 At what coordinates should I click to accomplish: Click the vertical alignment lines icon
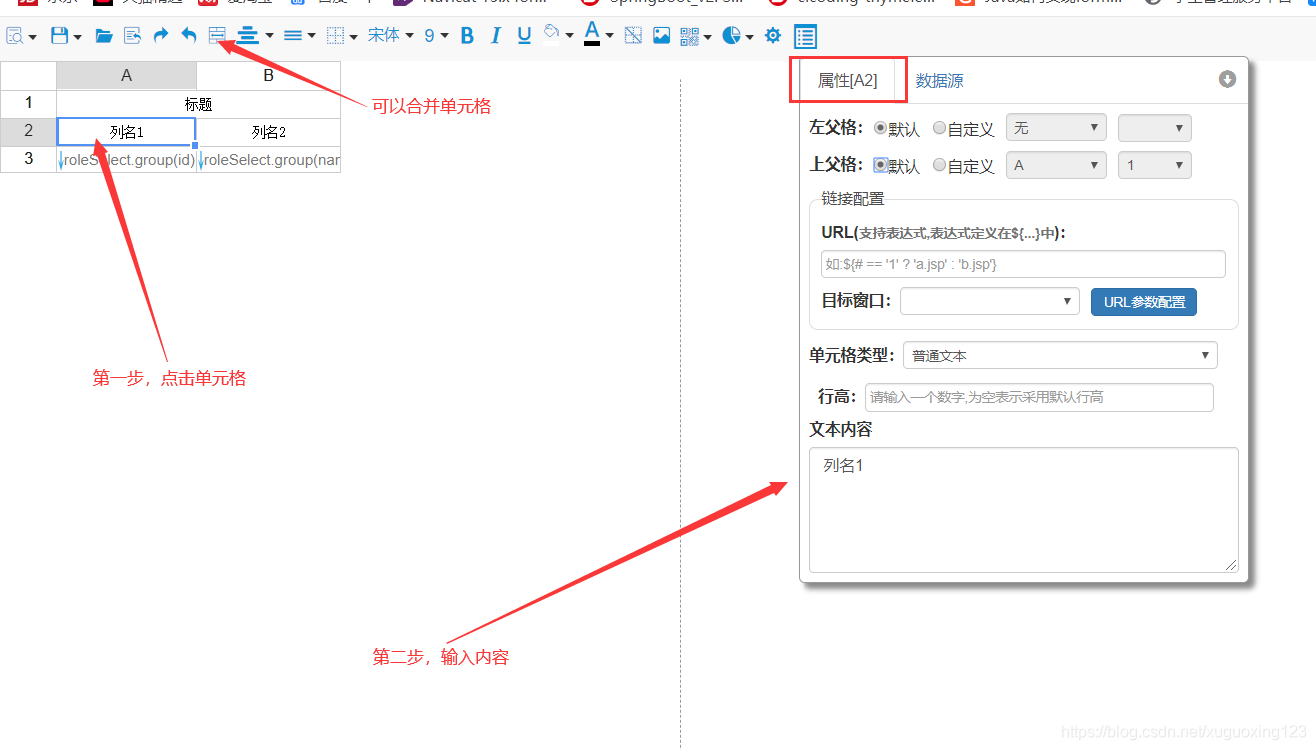(293, 36)
